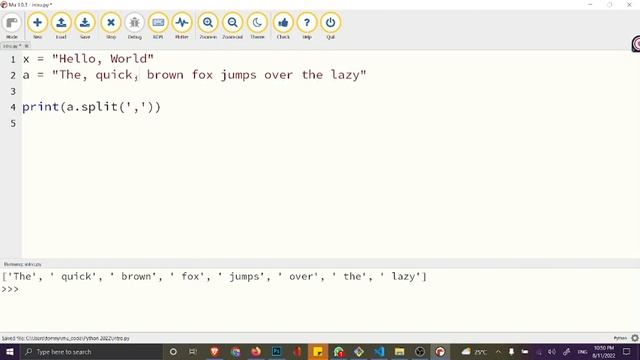Click the Mu editor taskbar icon
Viewport: 640px width, 360px height.
(x=440, y=352)
